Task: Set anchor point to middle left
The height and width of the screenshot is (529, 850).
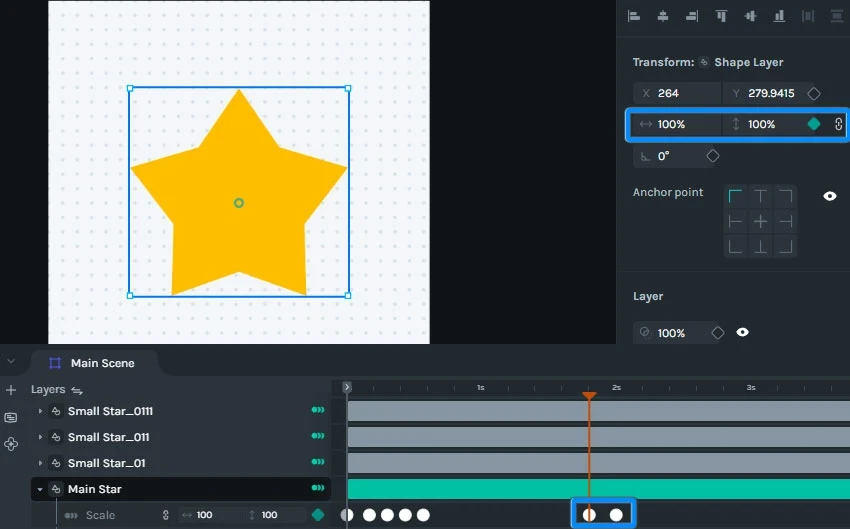Action: click(735, 221)
